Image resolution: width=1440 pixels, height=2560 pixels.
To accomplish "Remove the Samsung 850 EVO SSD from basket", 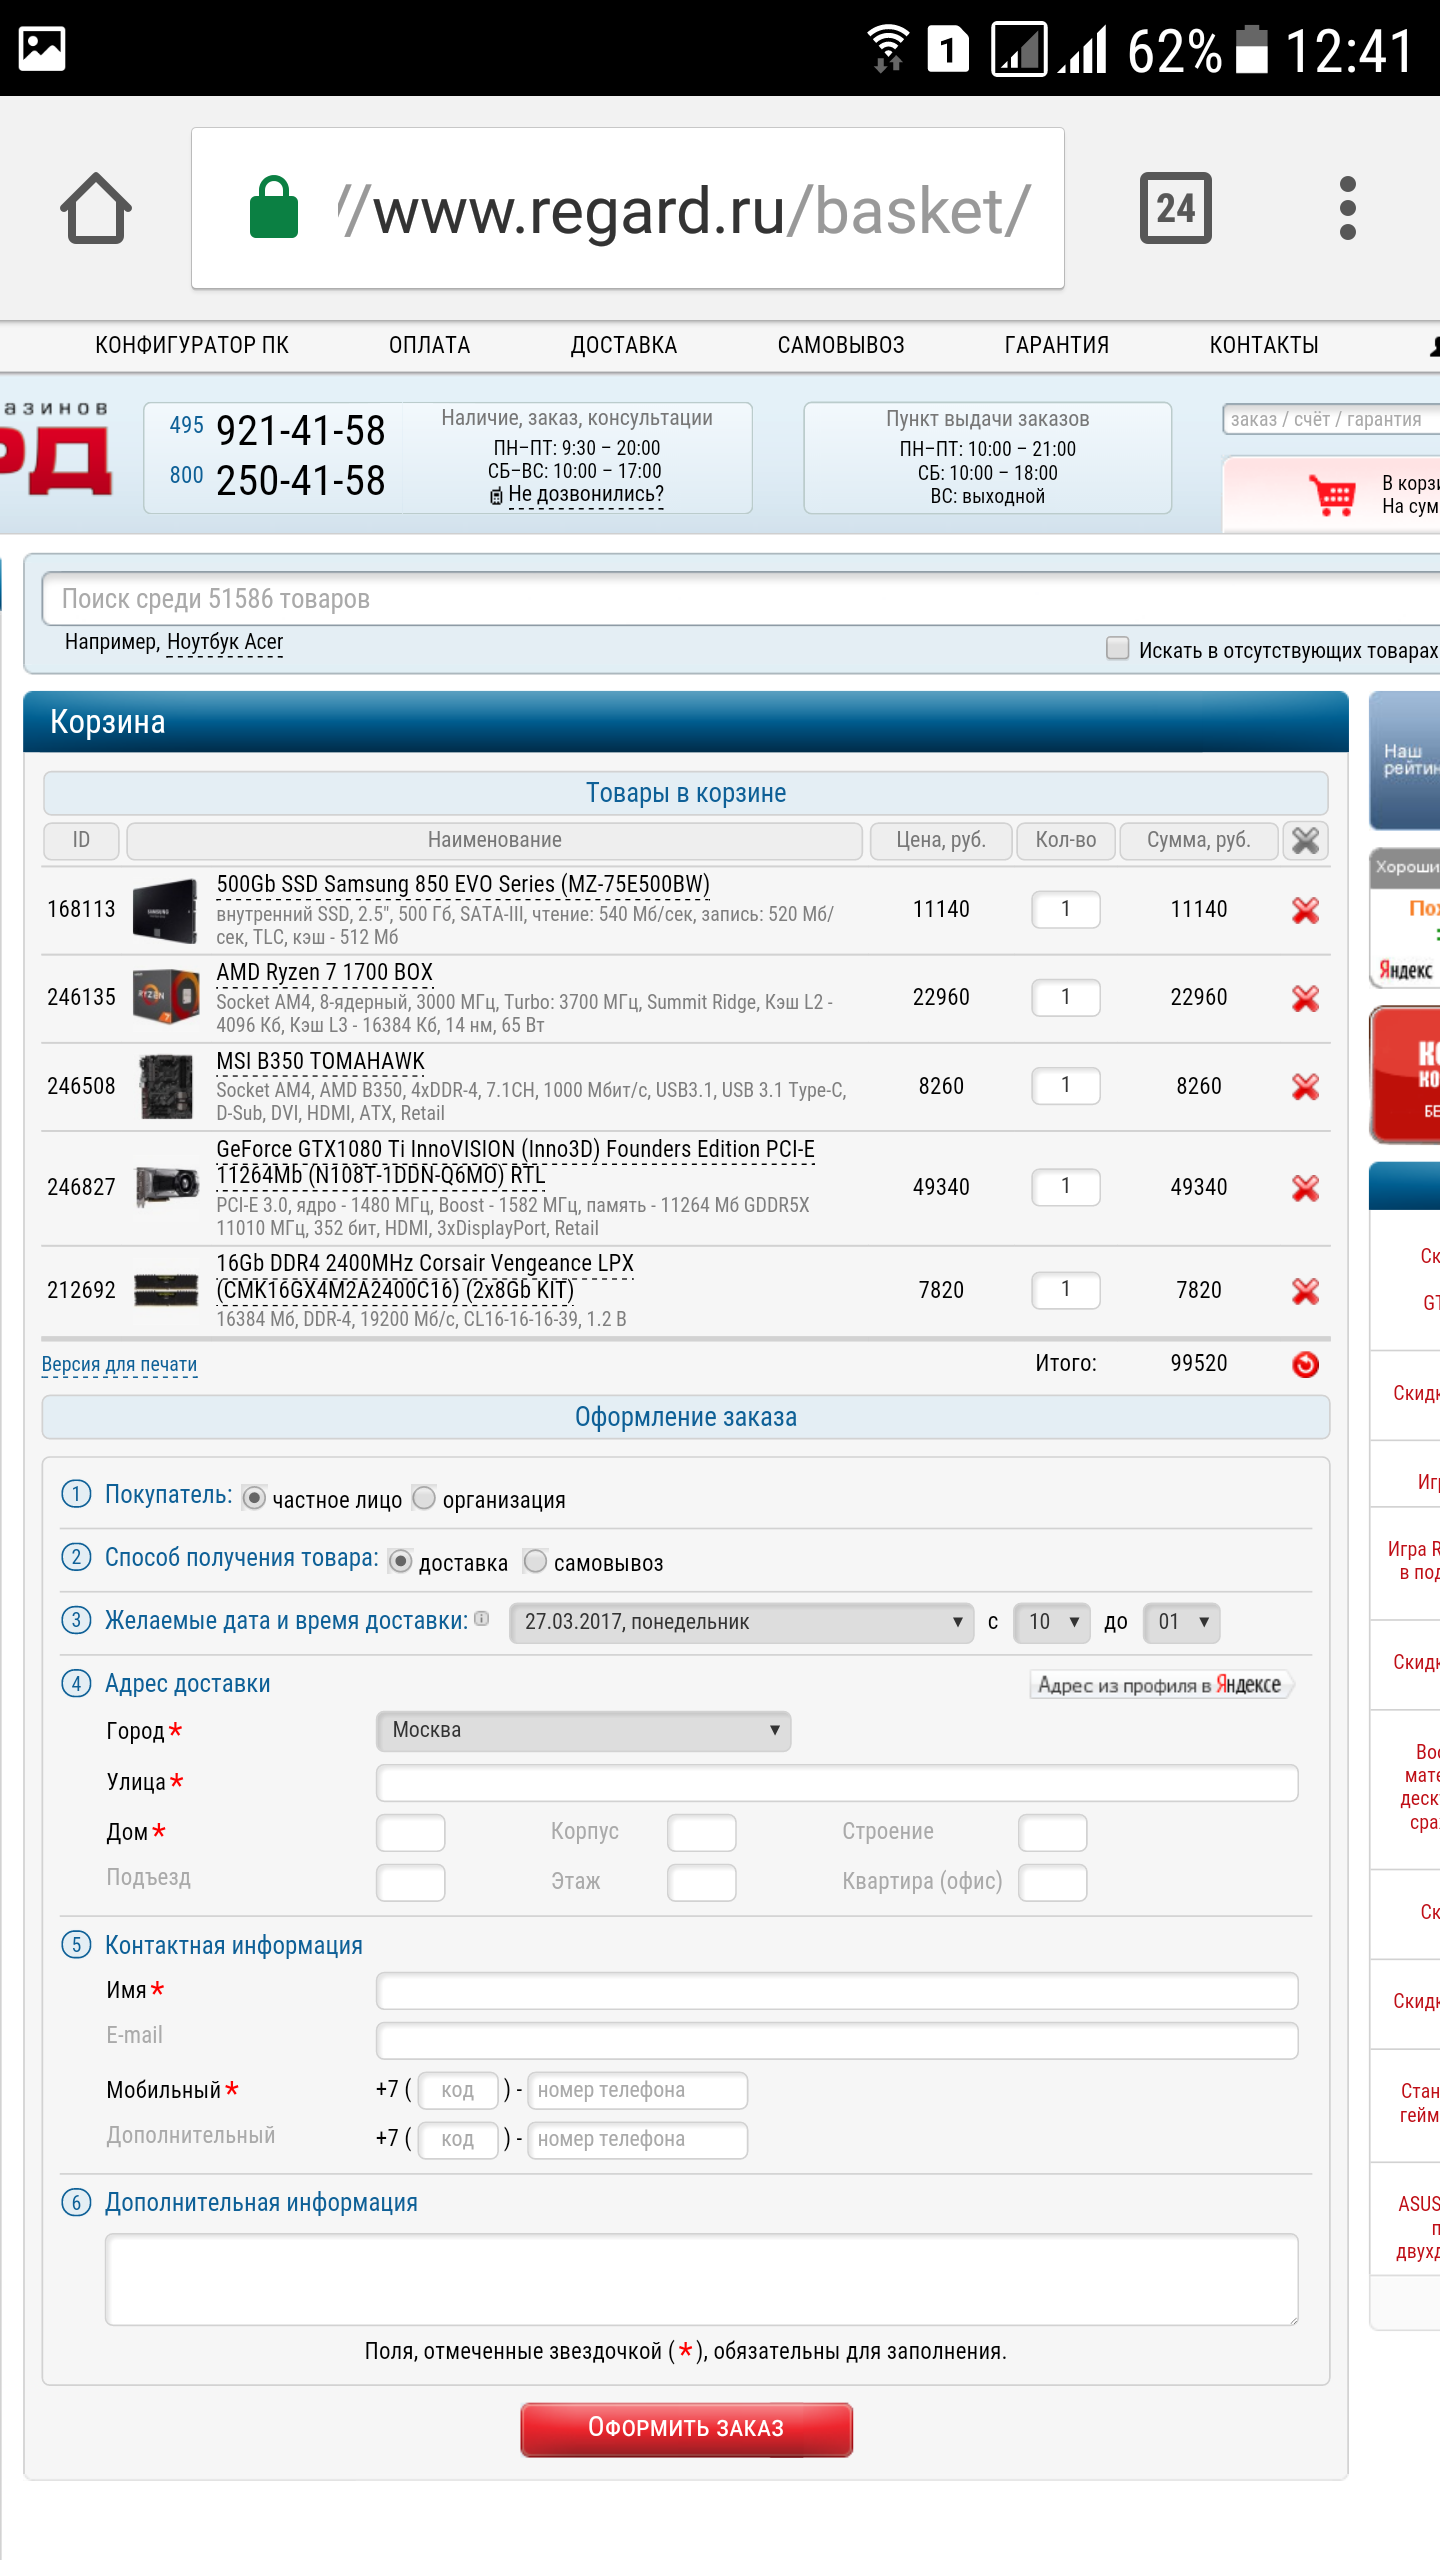I will pyautogui.click(x=1305, y=910).
